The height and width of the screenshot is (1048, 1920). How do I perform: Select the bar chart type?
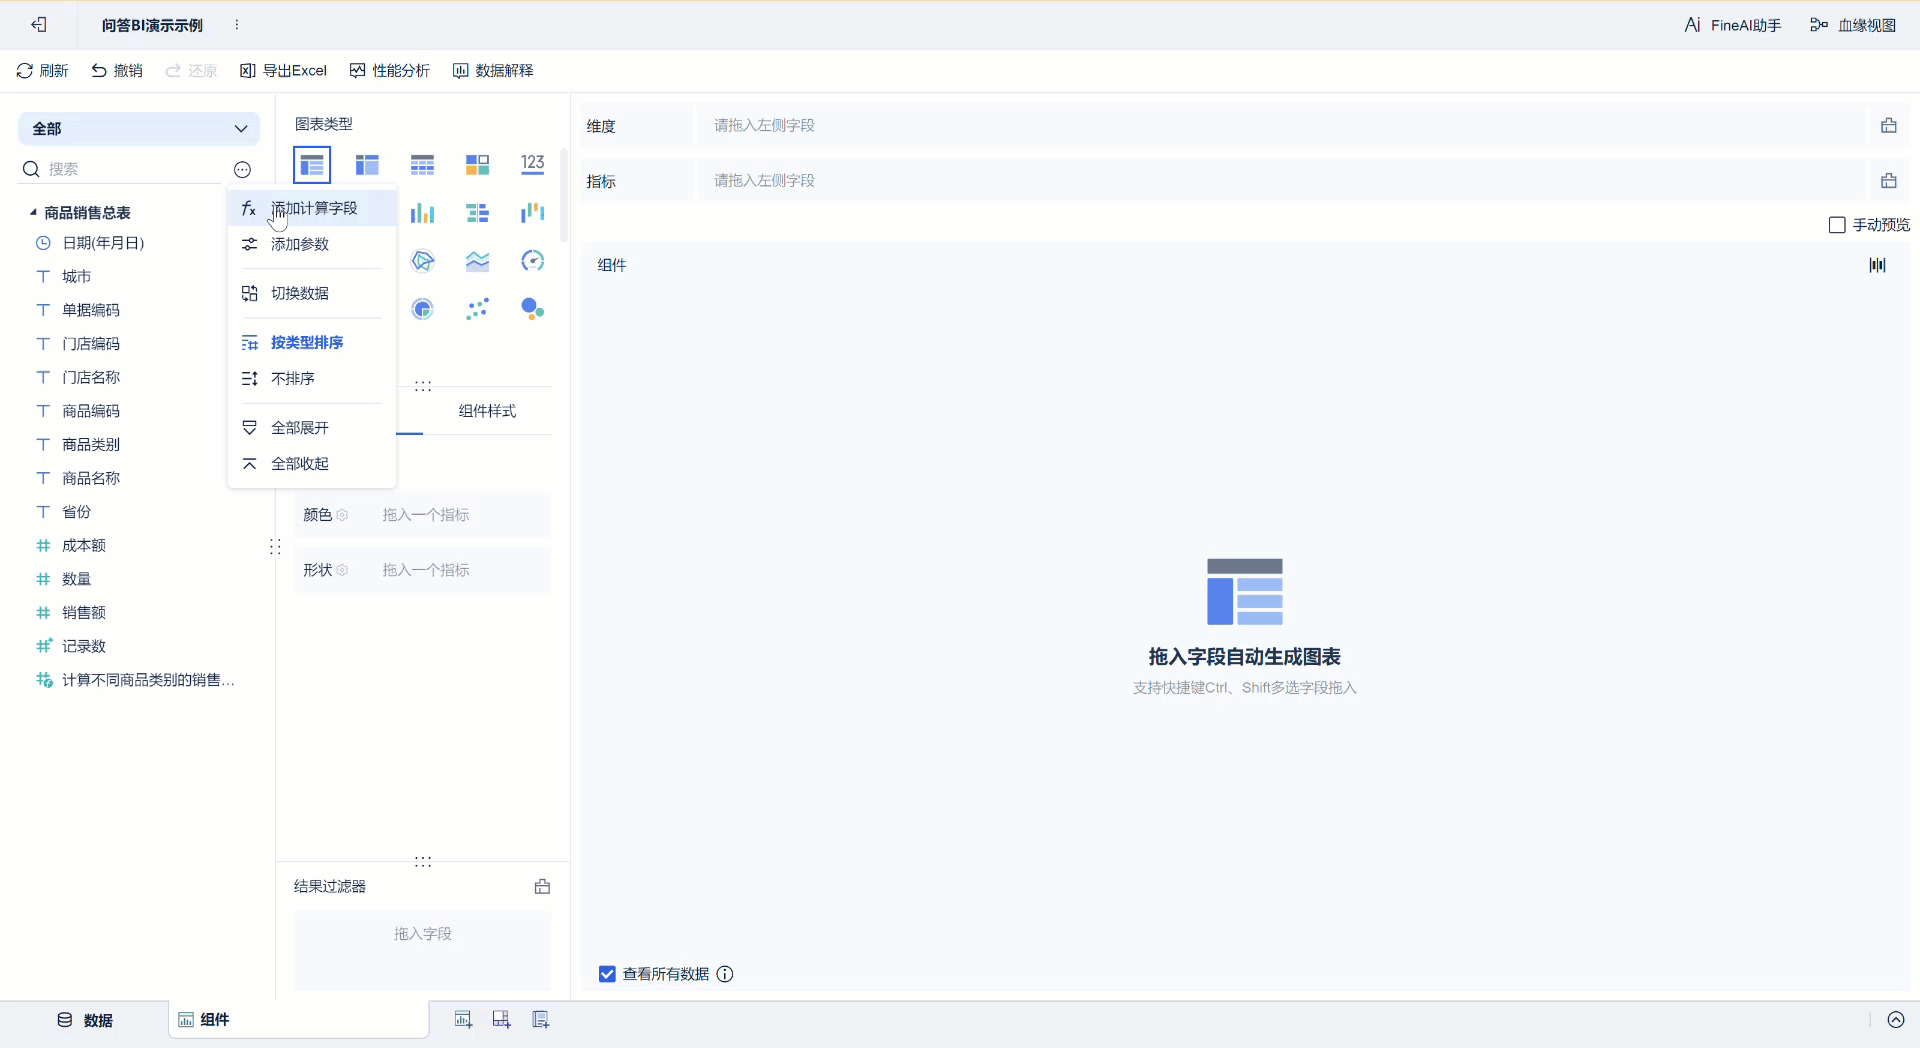pyautogui.click(x=422, y=212)
